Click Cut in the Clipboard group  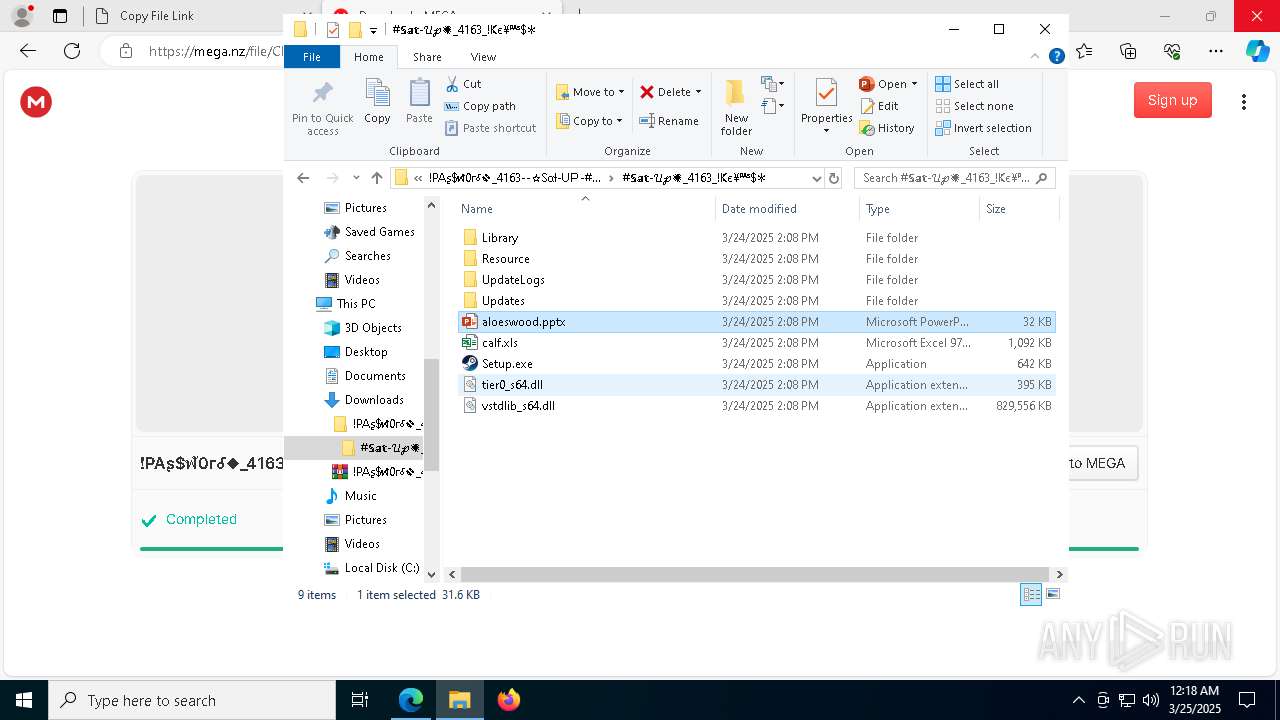(464, 84)
